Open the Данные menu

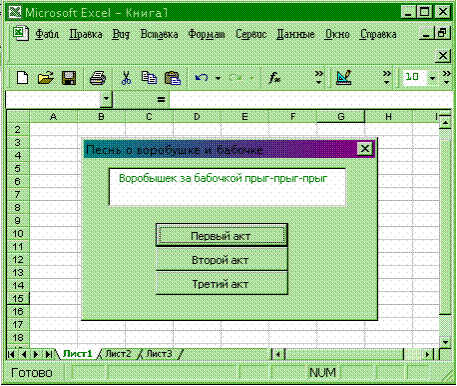pyautogui.click(x=296, y=34)
